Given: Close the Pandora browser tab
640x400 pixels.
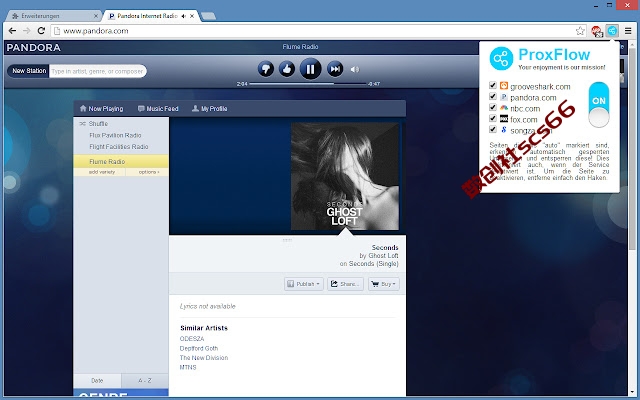Looking at the screenshot, I should (x=192, y=16).
